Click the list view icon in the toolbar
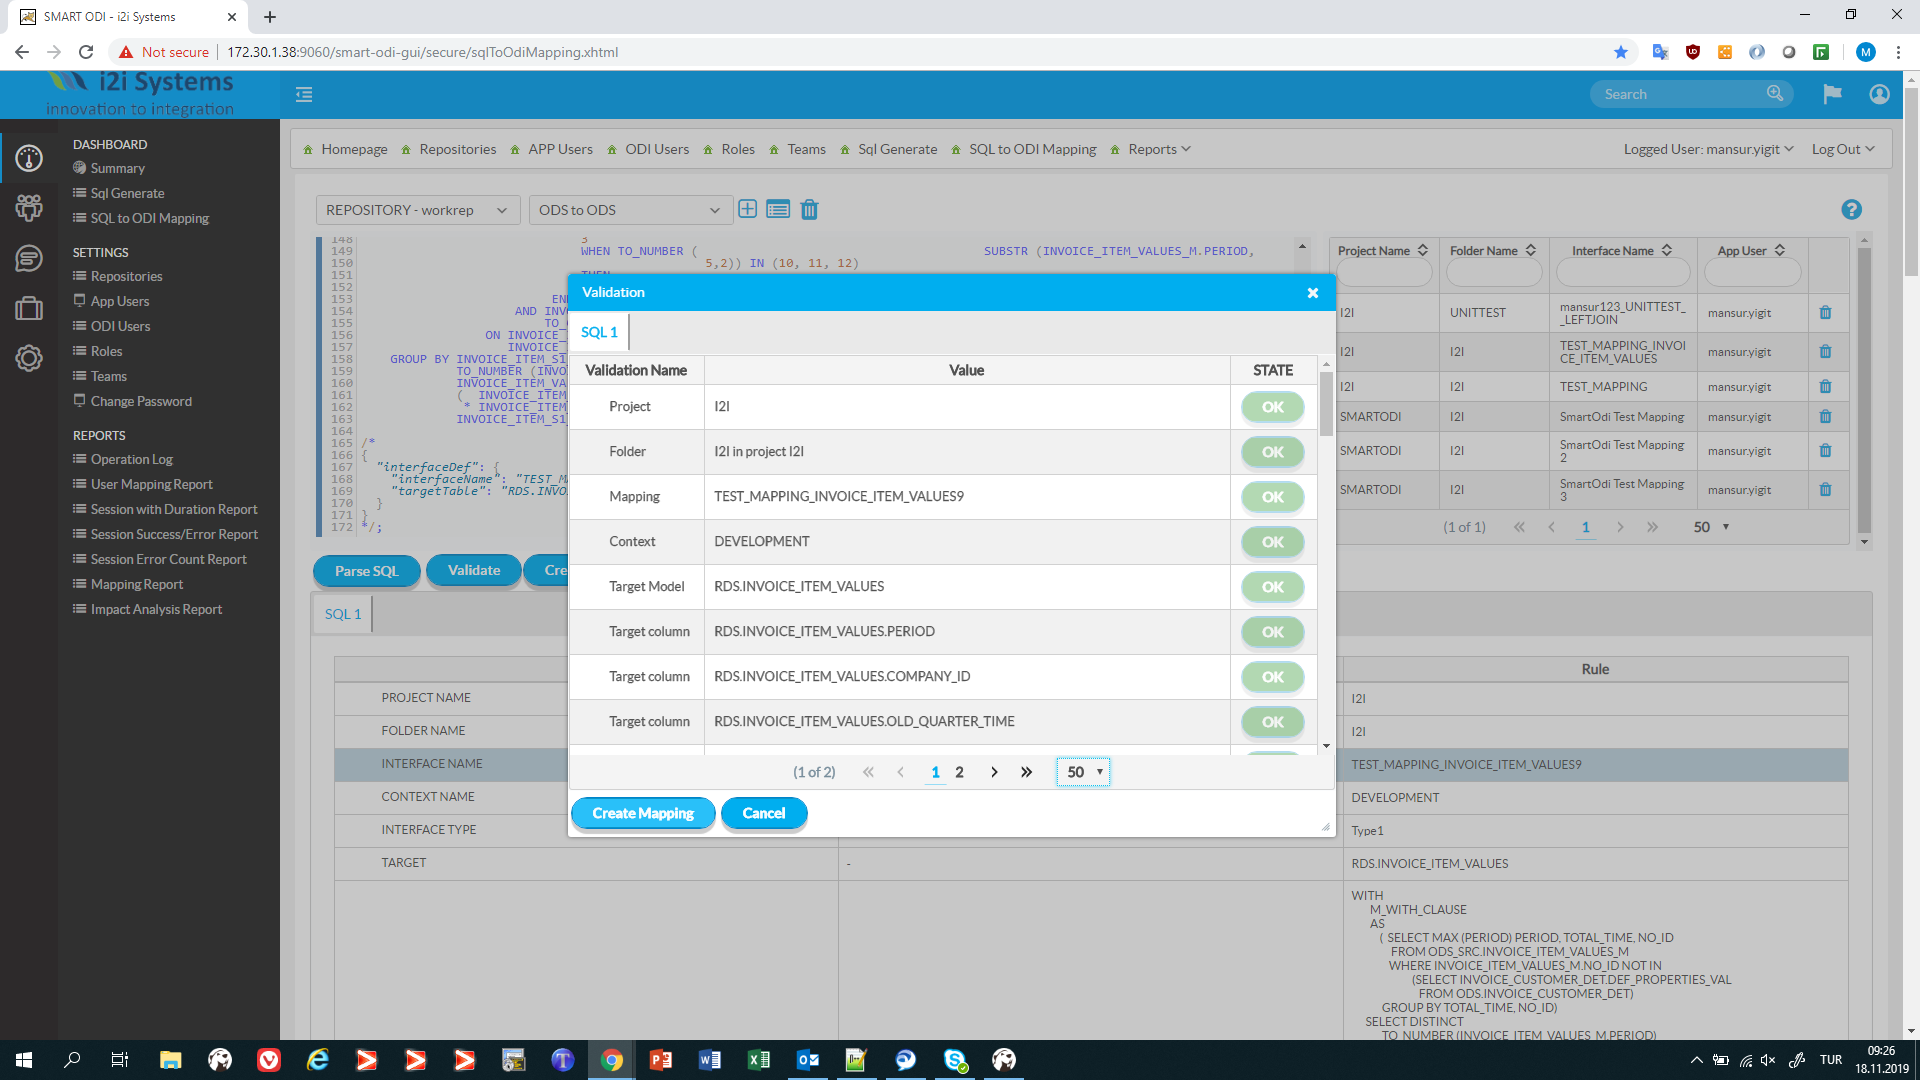Image resolution: width=1920 pixels, height=1080 pixels. pyautogui.click(x=778, y=209)
